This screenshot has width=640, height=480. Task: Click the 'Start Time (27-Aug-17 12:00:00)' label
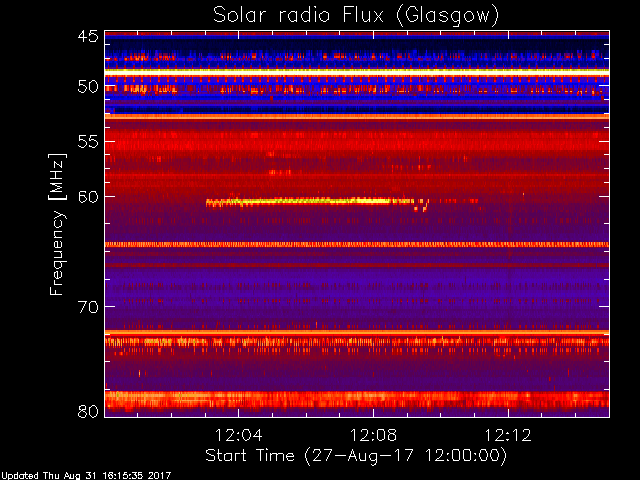(x=356, y=456)
